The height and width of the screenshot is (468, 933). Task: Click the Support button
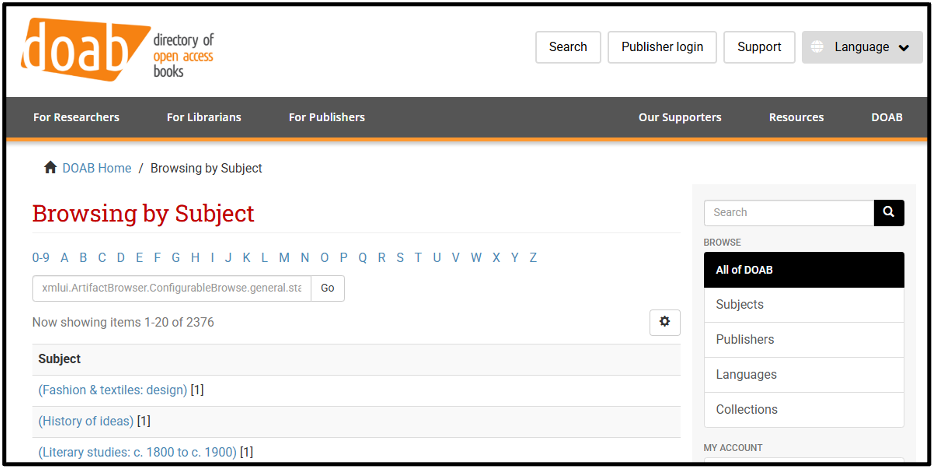[759, 48]
